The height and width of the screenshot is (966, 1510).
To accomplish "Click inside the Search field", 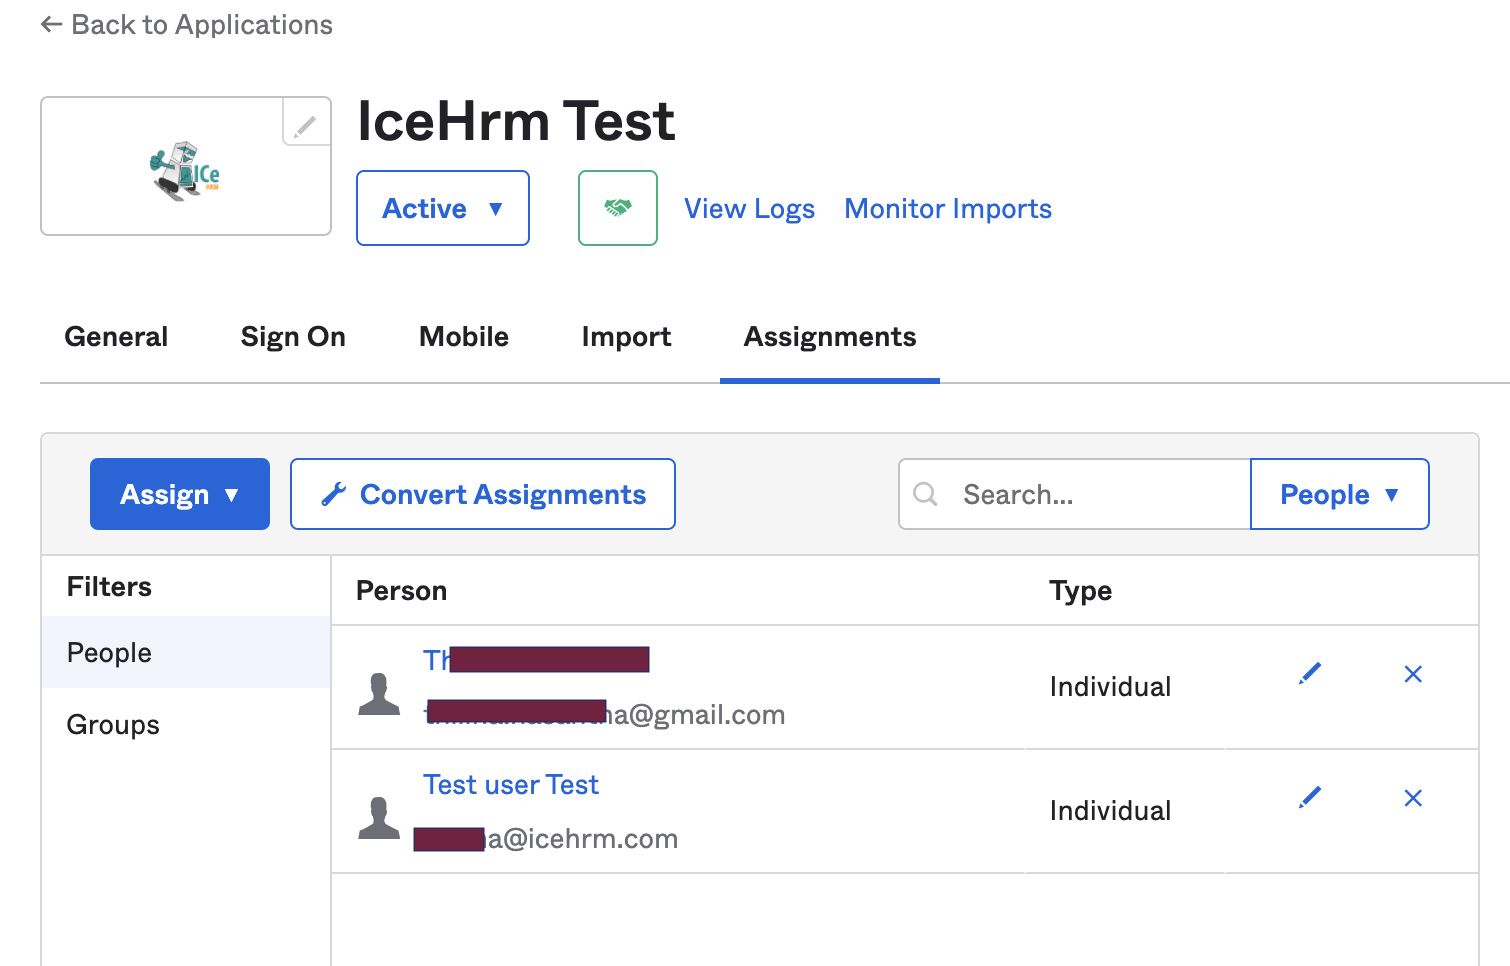I will click(1060, 494).
